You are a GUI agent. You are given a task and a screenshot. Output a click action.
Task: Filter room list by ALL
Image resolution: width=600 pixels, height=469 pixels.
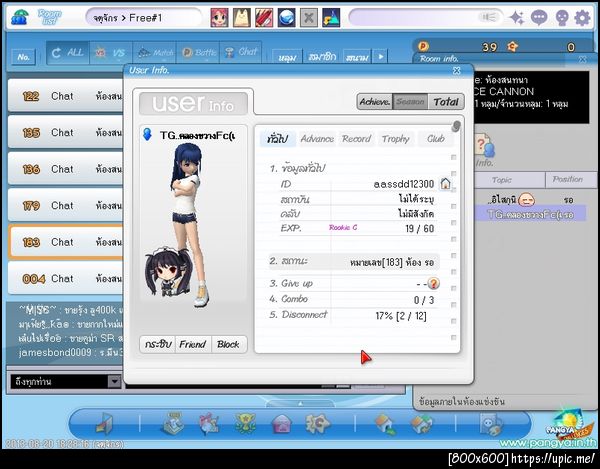(x=68, y=52)
